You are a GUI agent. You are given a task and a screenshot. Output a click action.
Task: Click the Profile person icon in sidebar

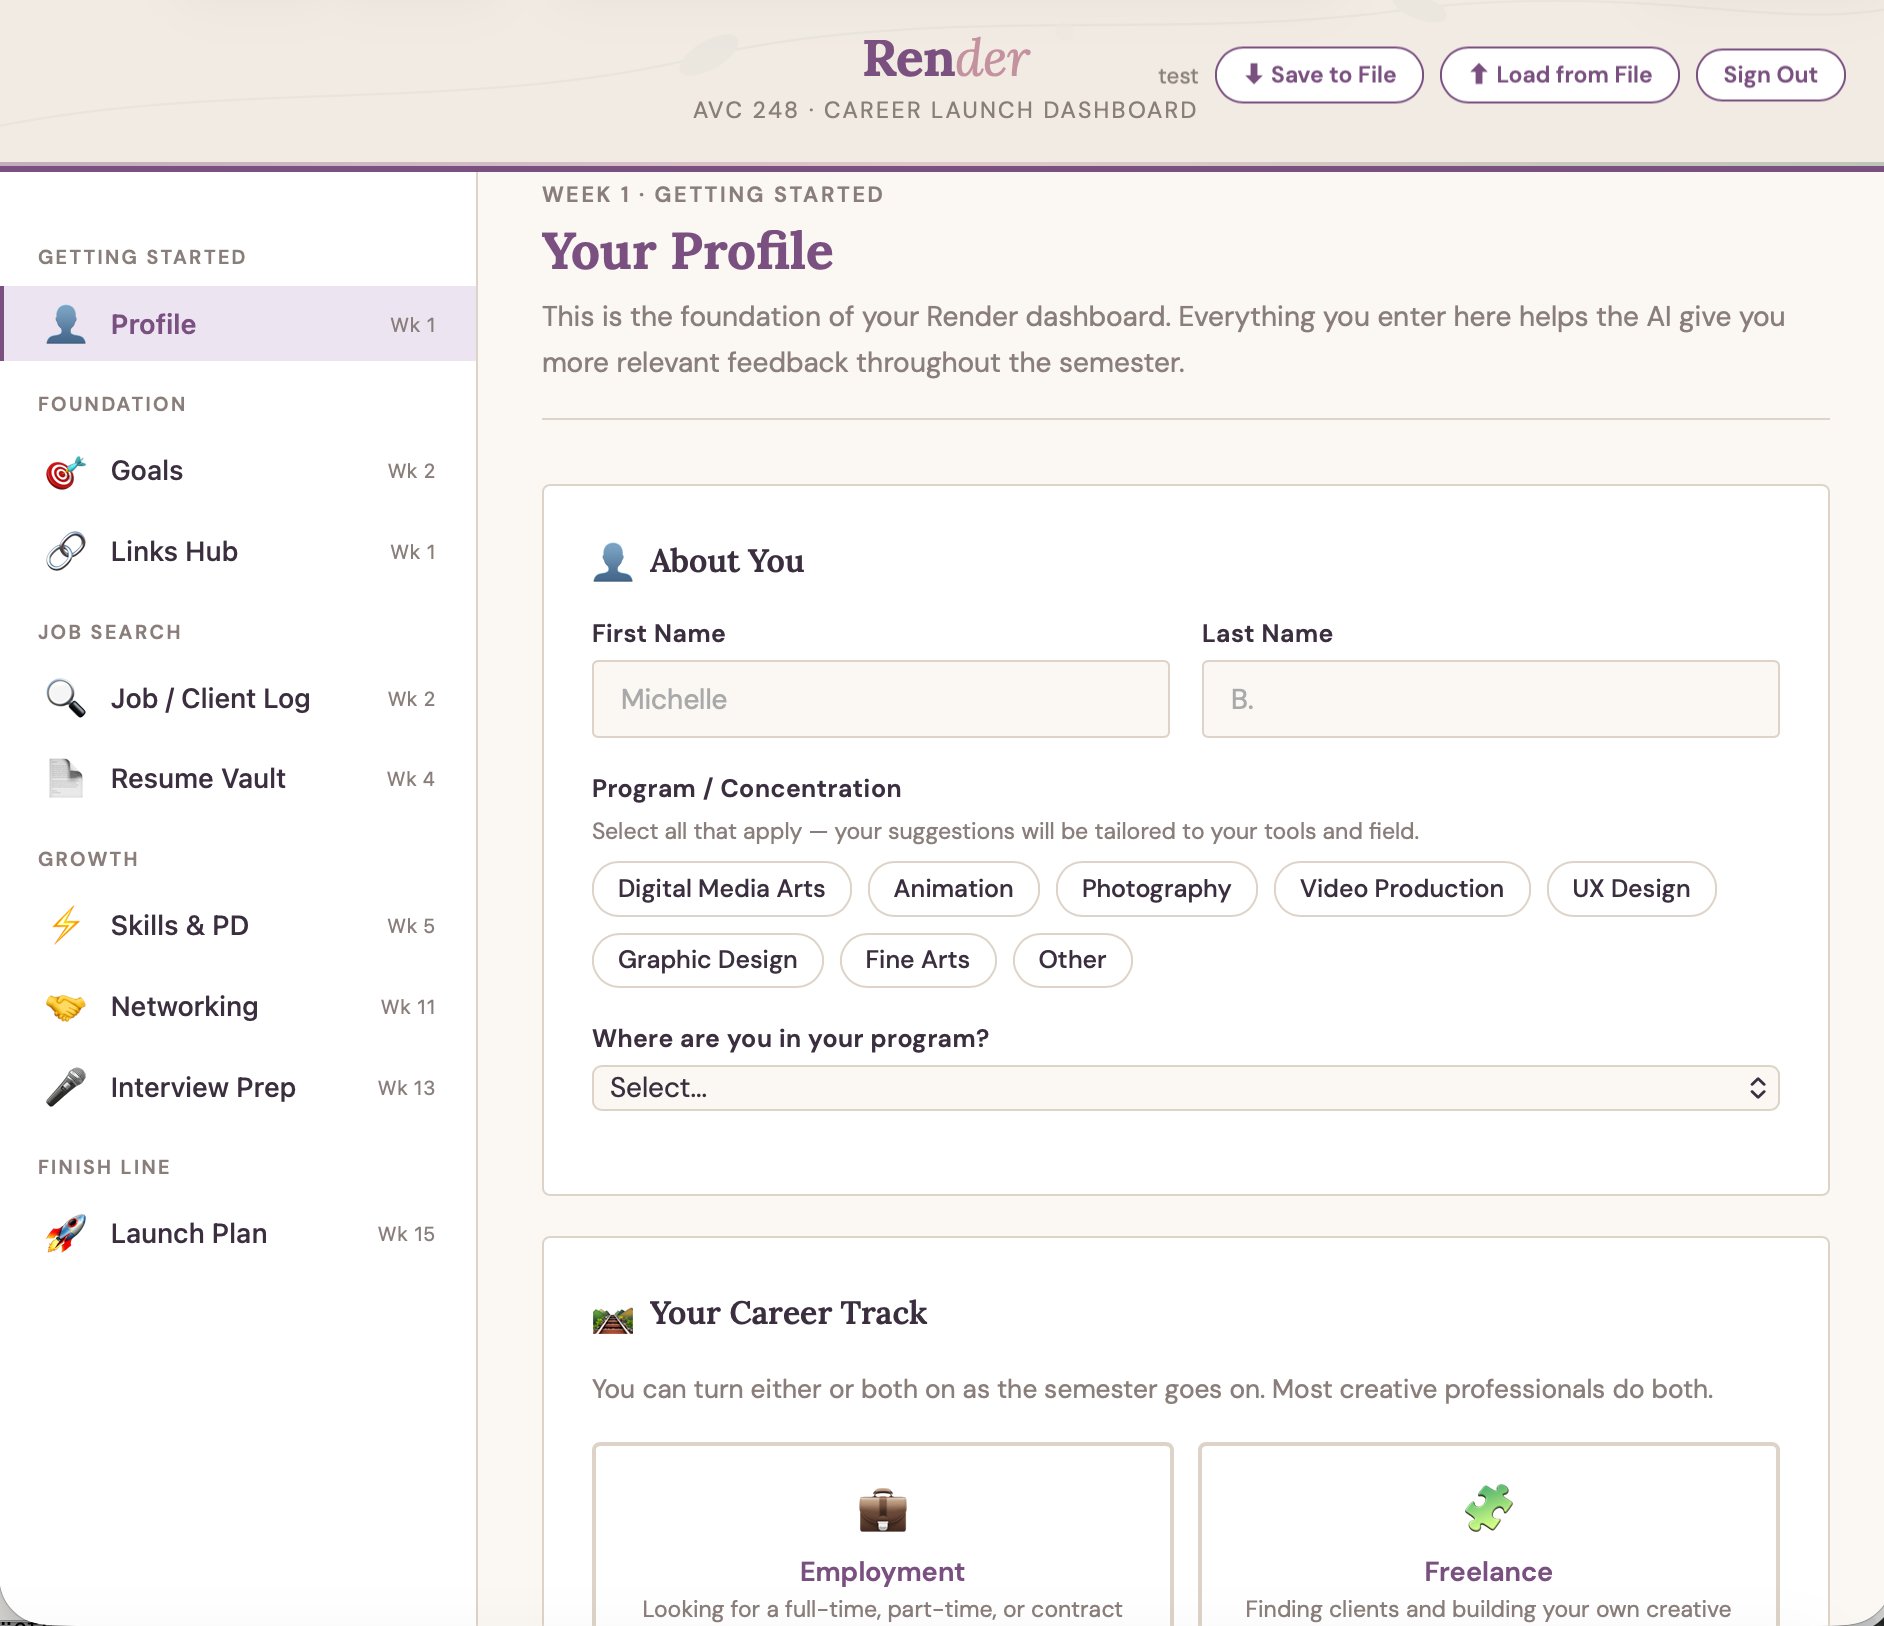(x=66, y=324)
